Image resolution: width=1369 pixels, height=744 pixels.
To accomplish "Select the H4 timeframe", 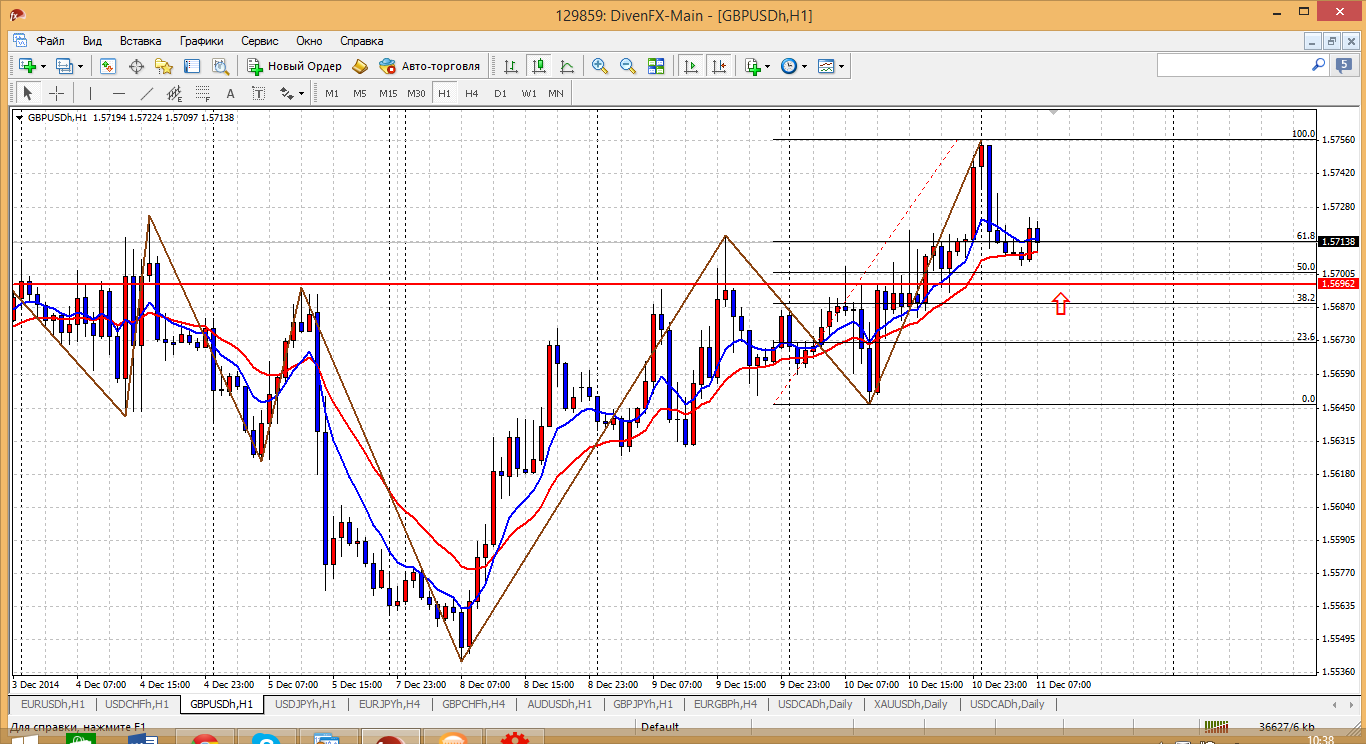I will point(472,93).
